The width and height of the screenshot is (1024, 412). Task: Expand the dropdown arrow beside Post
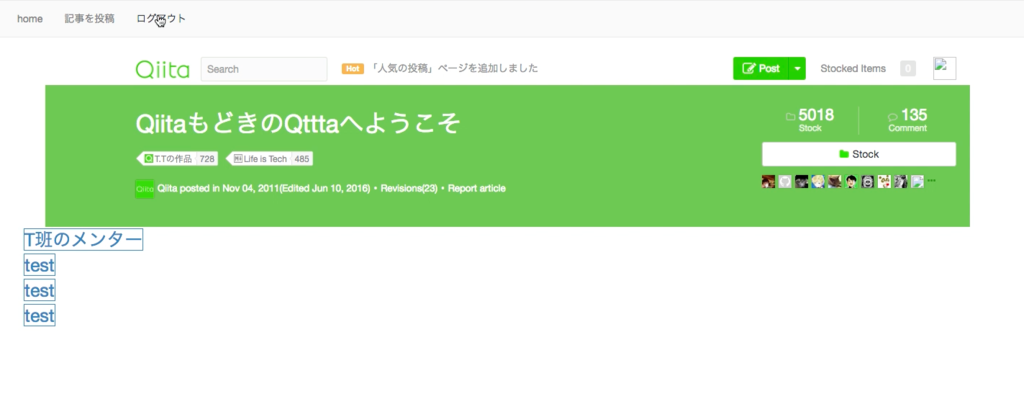click(797, 69)
